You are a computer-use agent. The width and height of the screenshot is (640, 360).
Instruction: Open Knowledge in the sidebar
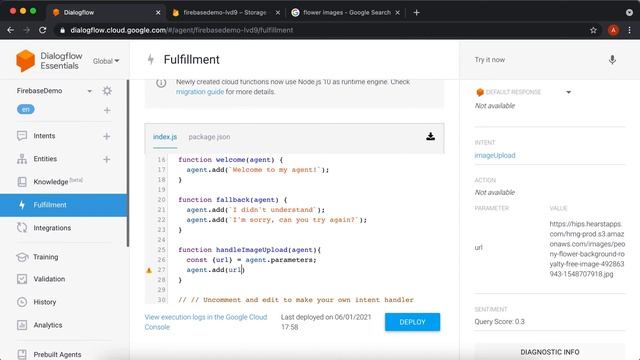51,182
